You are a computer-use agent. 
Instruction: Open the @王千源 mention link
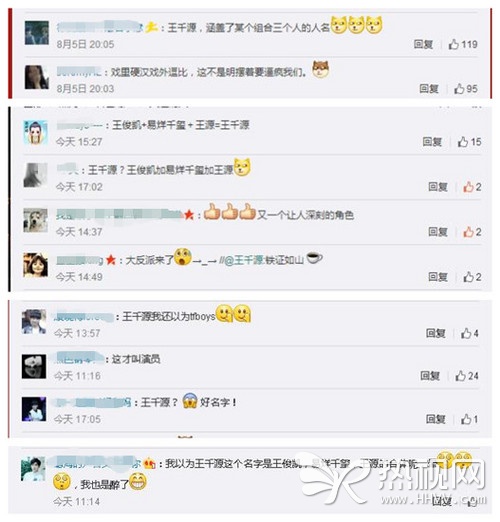tap(245, 260)
